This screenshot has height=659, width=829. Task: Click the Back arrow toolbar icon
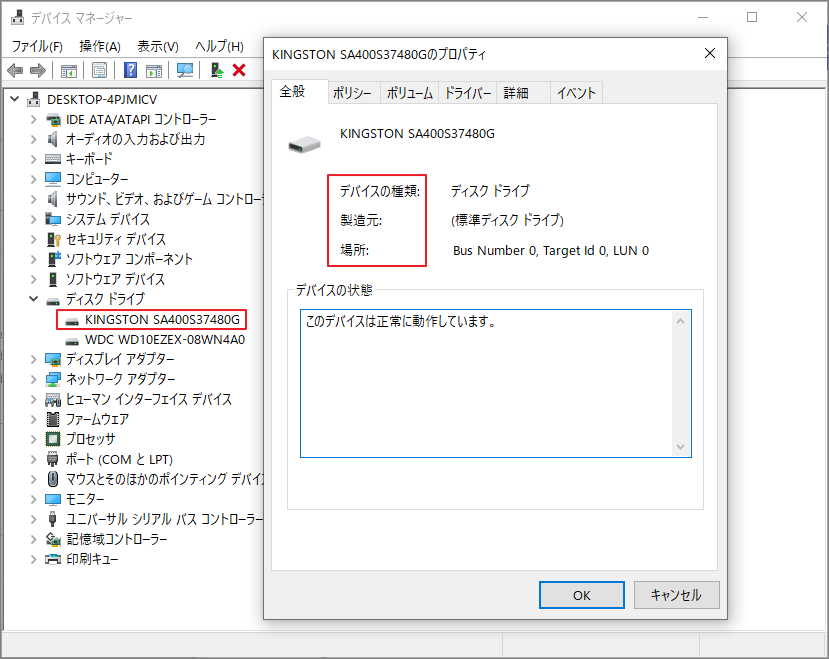point(15,70)
